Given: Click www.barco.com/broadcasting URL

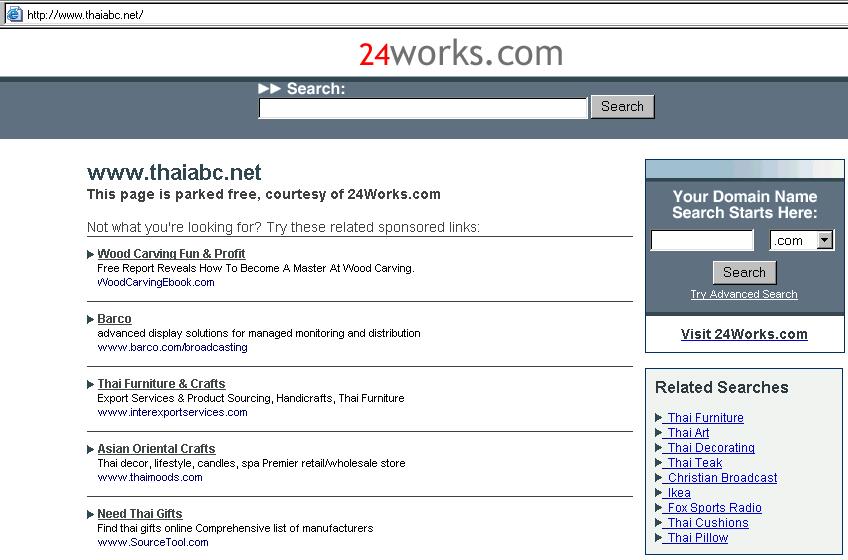Looking at the screenshot, I should point(173,347).
